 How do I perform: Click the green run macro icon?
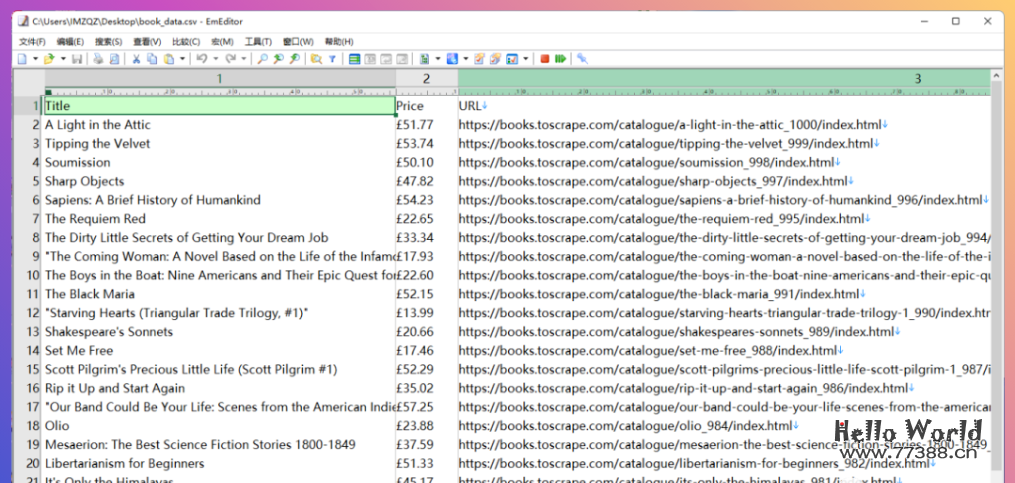(x=560, y=59)
